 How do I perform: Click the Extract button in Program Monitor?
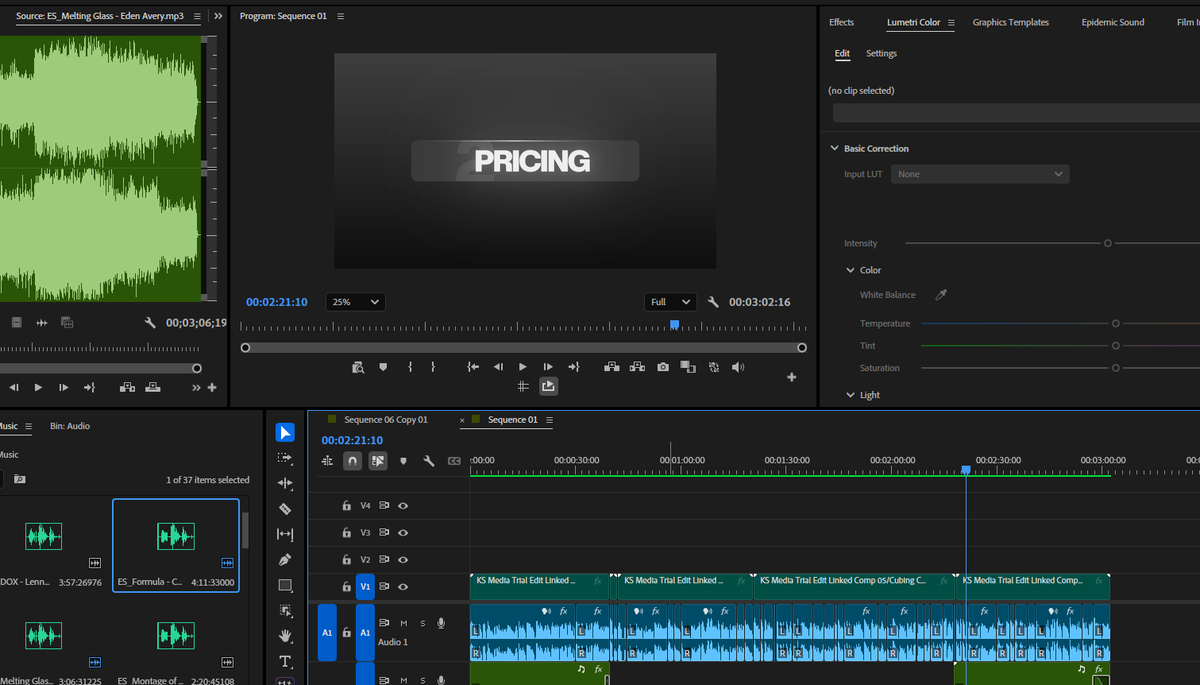click(637, 367)
